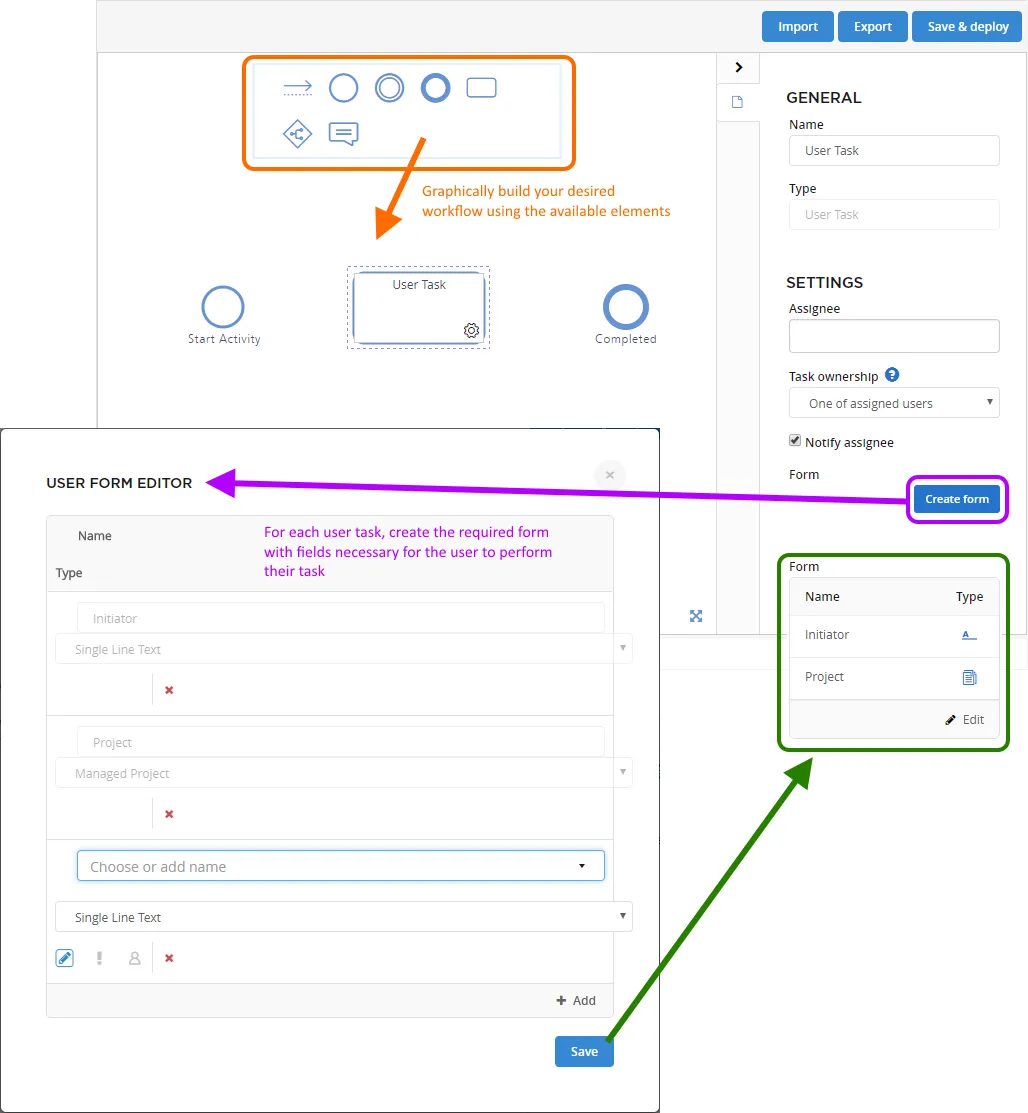Click the Type field showing User Task
Viewport: 1028px width, 1113px height.
[894, 214]
